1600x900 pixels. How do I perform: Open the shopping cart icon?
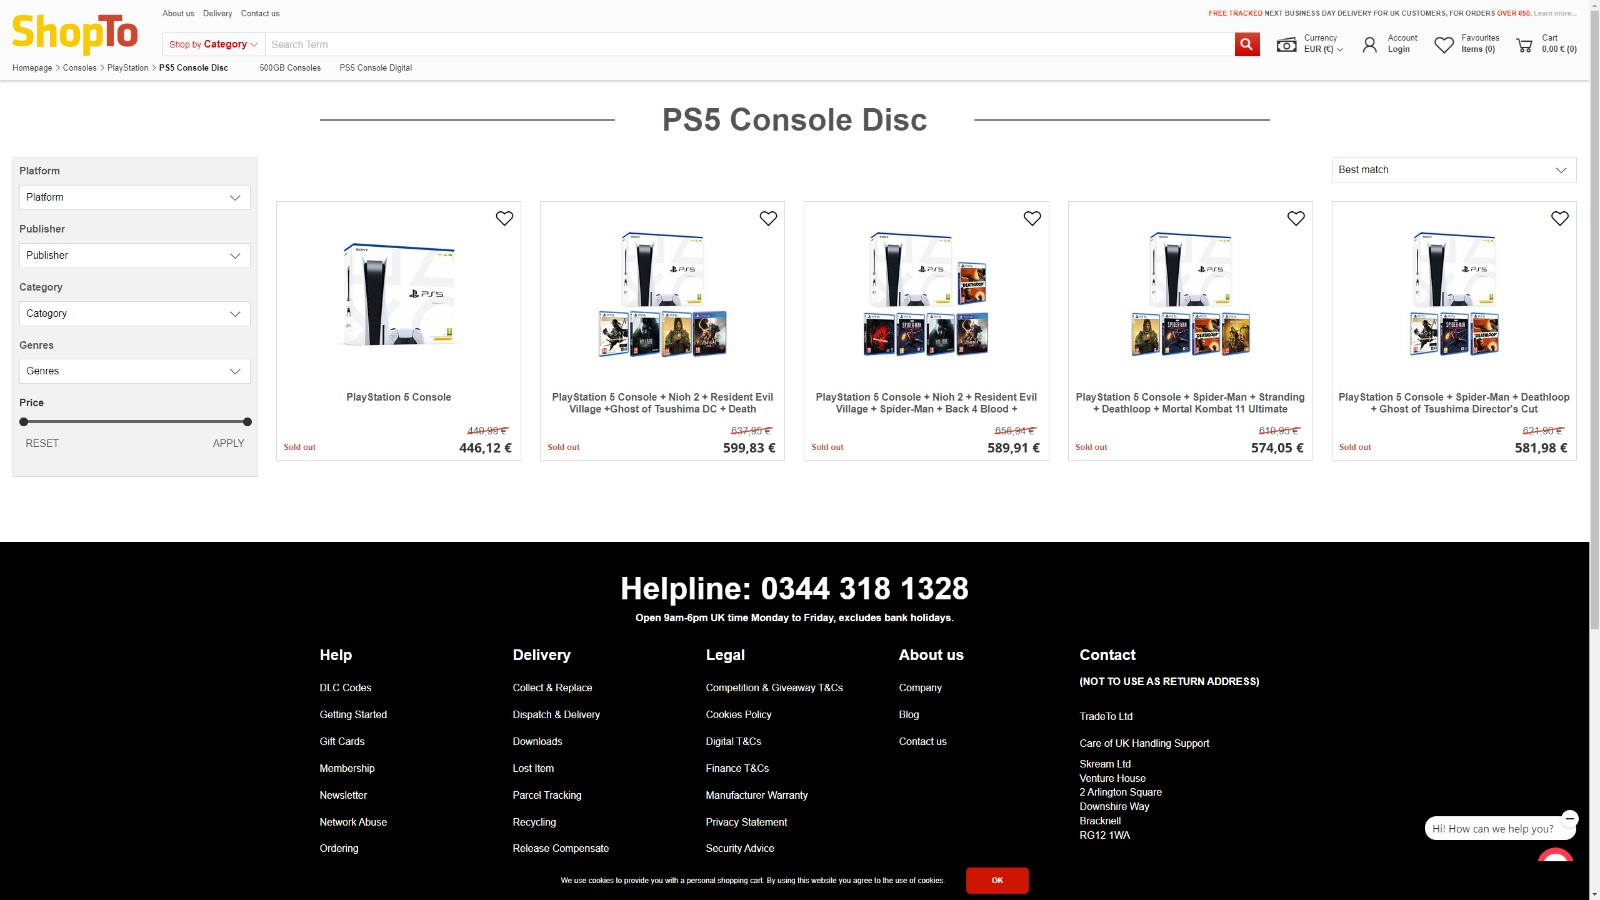pos(1524,45)
